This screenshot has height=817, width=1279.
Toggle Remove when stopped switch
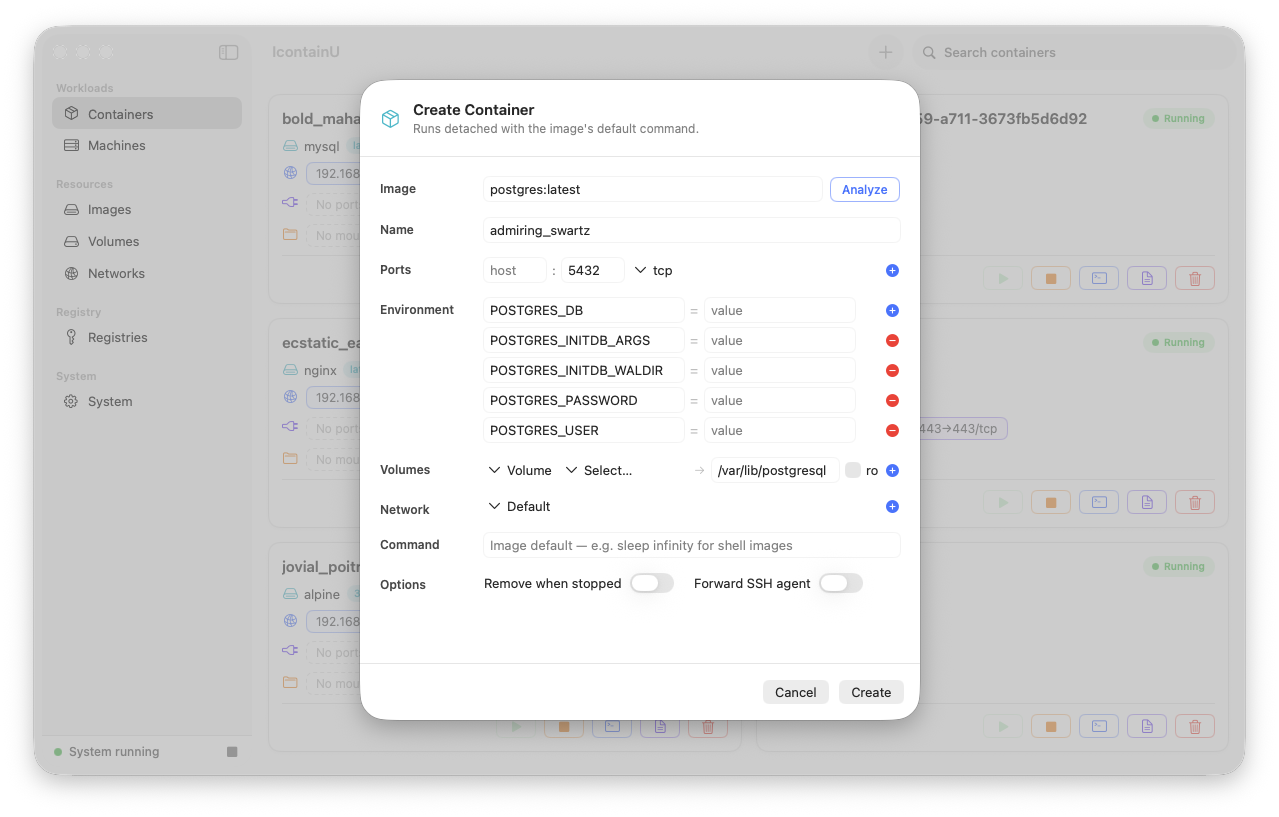(652, 583)
